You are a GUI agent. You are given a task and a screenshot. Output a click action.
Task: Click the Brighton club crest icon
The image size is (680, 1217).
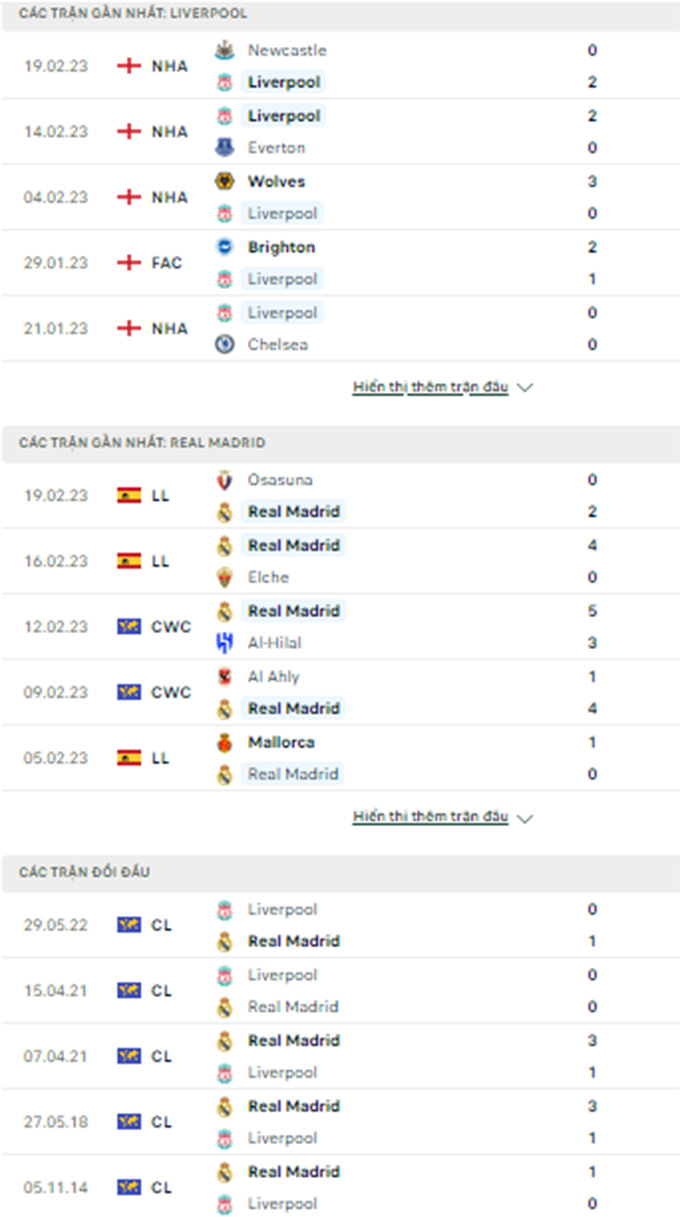pos(225,247)
